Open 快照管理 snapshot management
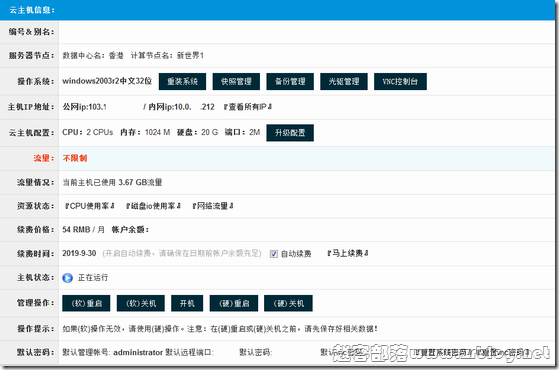 [x=236, y=81]
